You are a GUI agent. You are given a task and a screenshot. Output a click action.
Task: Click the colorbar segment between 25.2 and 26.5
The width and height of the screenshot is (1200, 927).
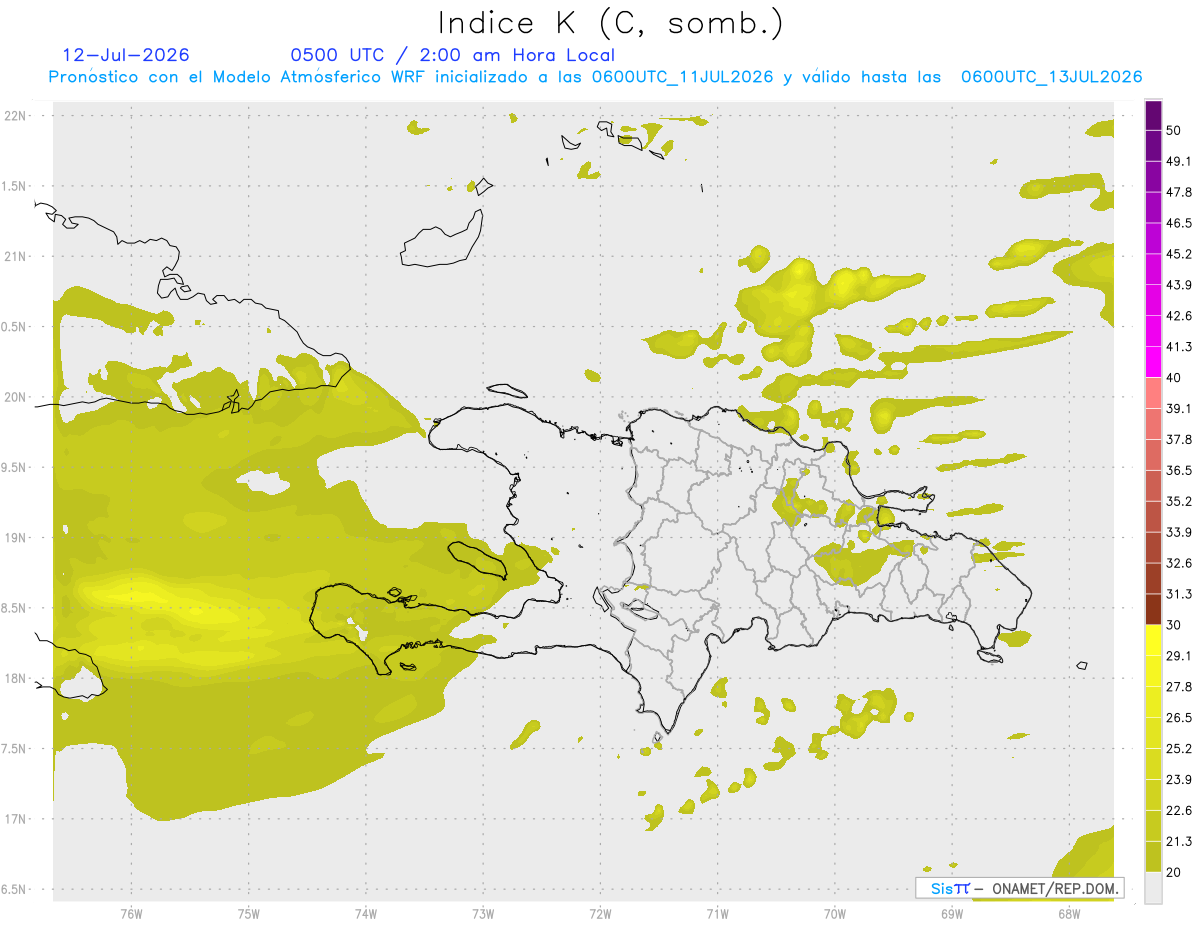click(x=1154, y=733)
